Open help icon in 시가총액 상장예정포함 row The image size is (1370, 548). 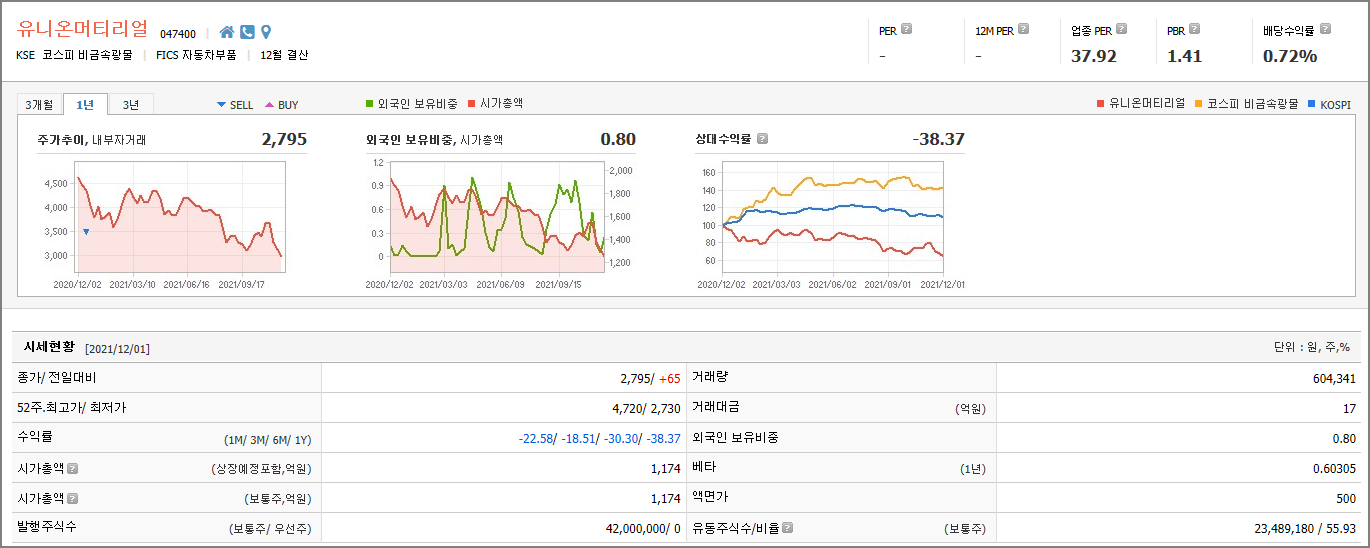click(x=72, y=468)
